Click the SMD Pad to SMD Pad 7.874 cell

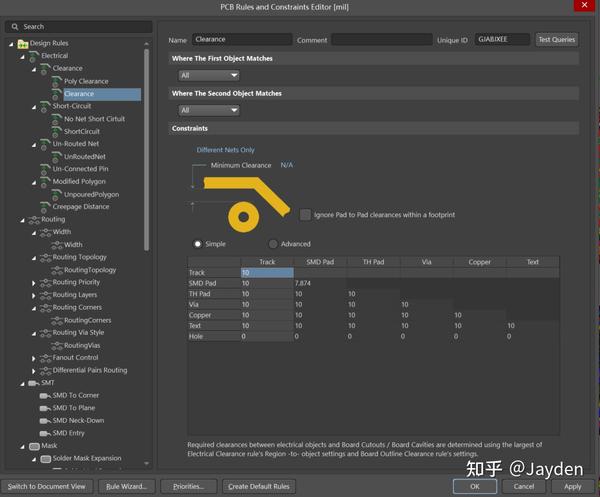click(x=320, y=283)
